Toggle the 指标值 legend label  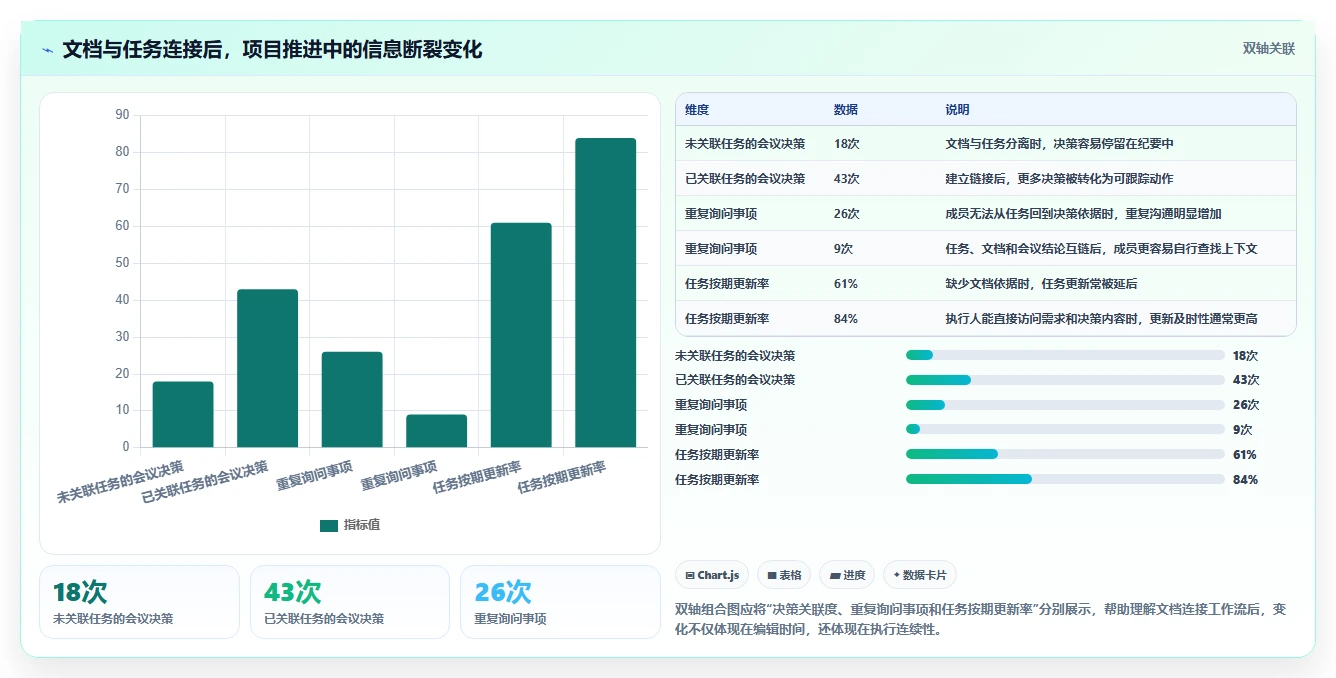pyautogui.click(x=362, y=526)
